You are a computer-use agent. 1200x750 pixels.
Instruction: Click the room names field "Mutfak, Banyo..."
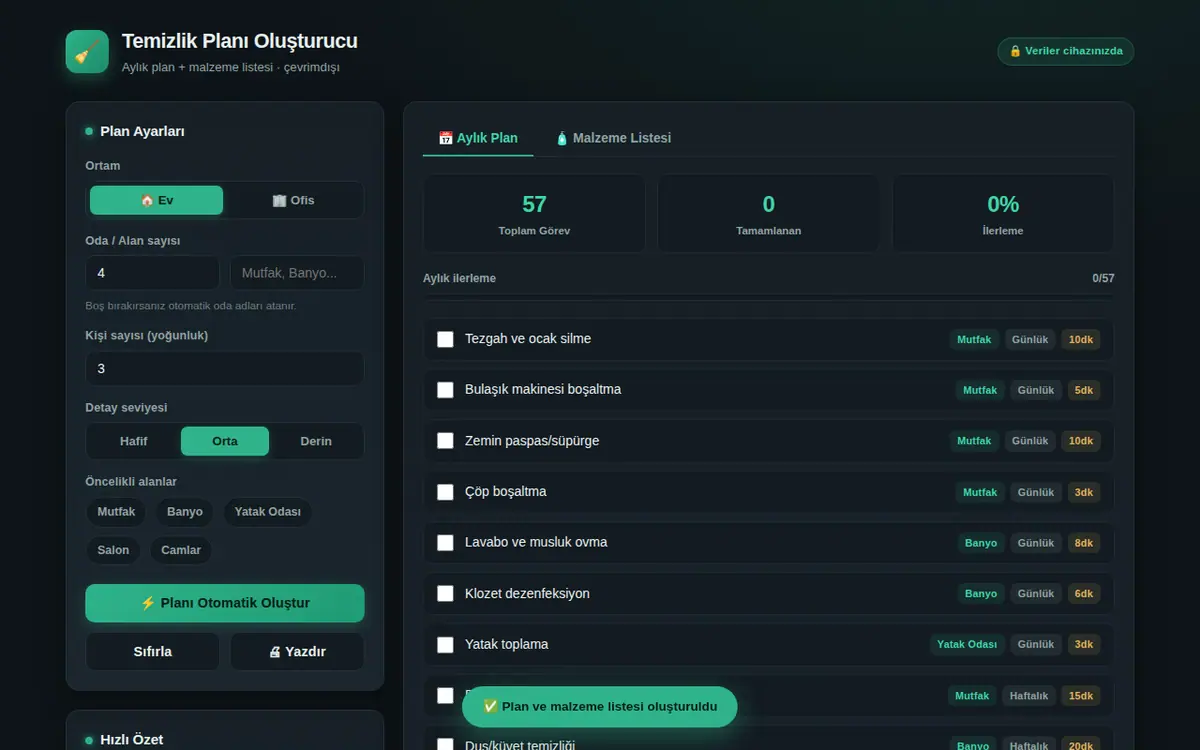click(297, 273)
